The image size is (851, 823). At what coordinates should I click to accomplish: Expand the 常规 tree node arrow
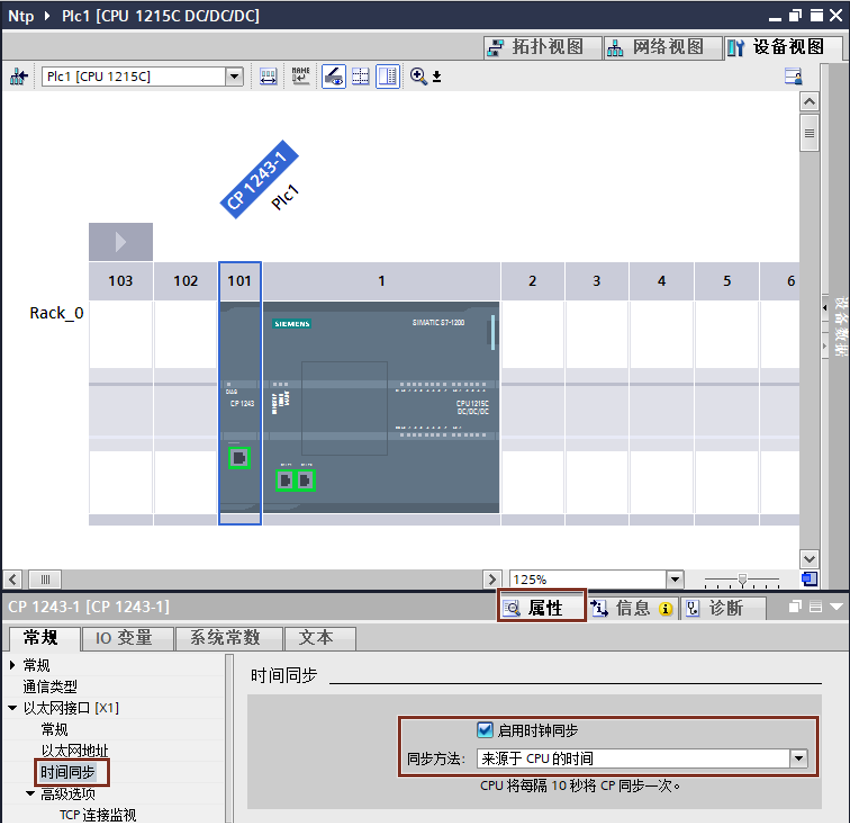click(x=12, y=665)
